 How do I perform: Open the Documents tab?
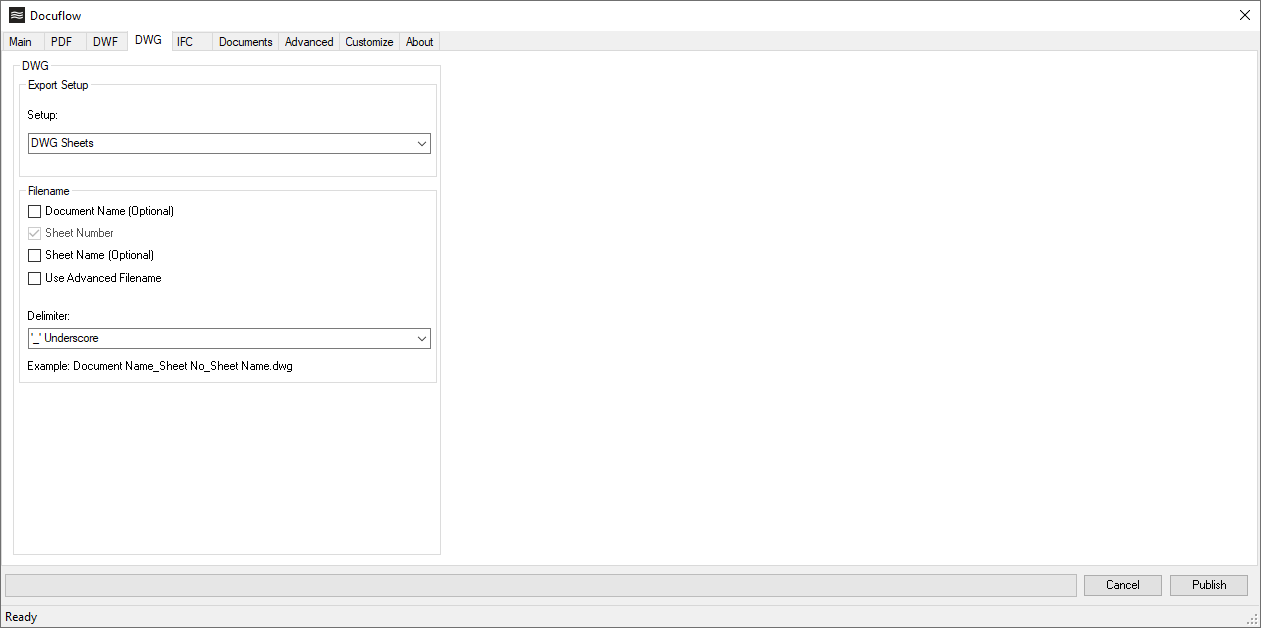pos(245,41)
